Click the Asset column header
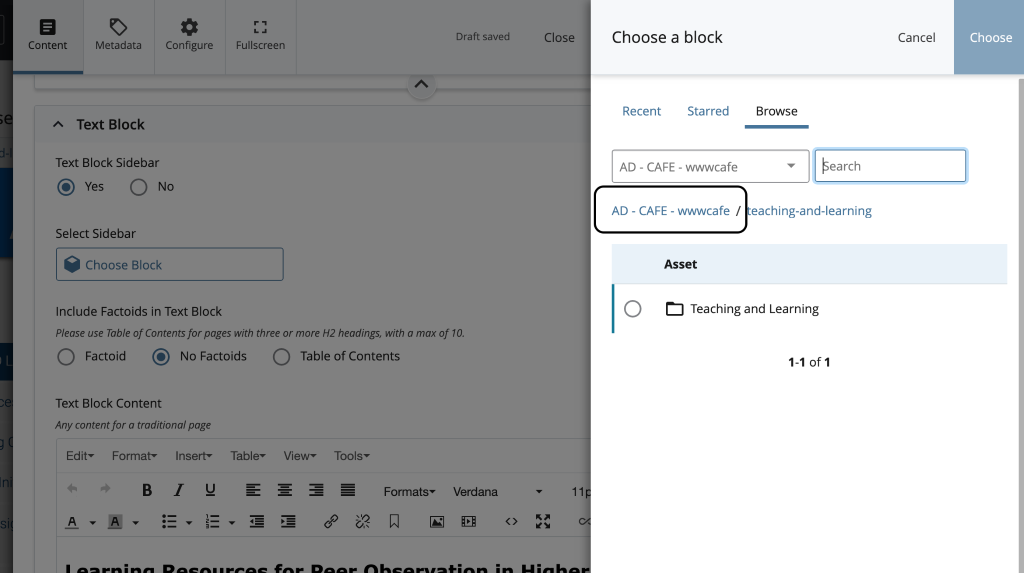 (680, 264)
